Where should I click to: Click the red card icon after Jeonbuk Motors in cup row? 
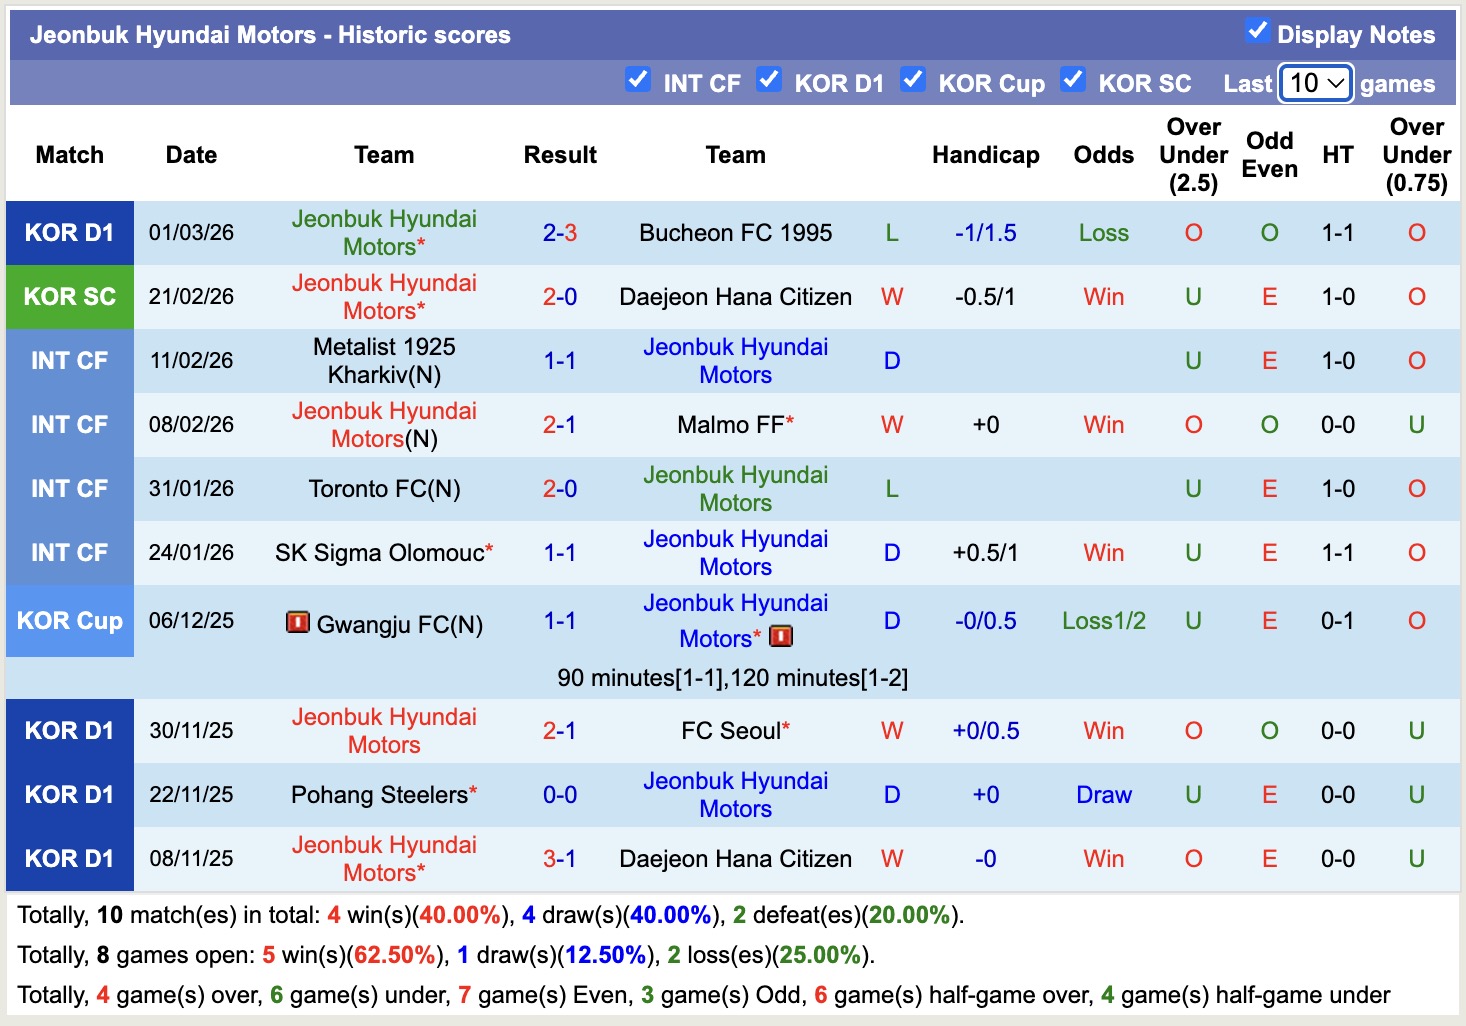(x=781, y=636)
